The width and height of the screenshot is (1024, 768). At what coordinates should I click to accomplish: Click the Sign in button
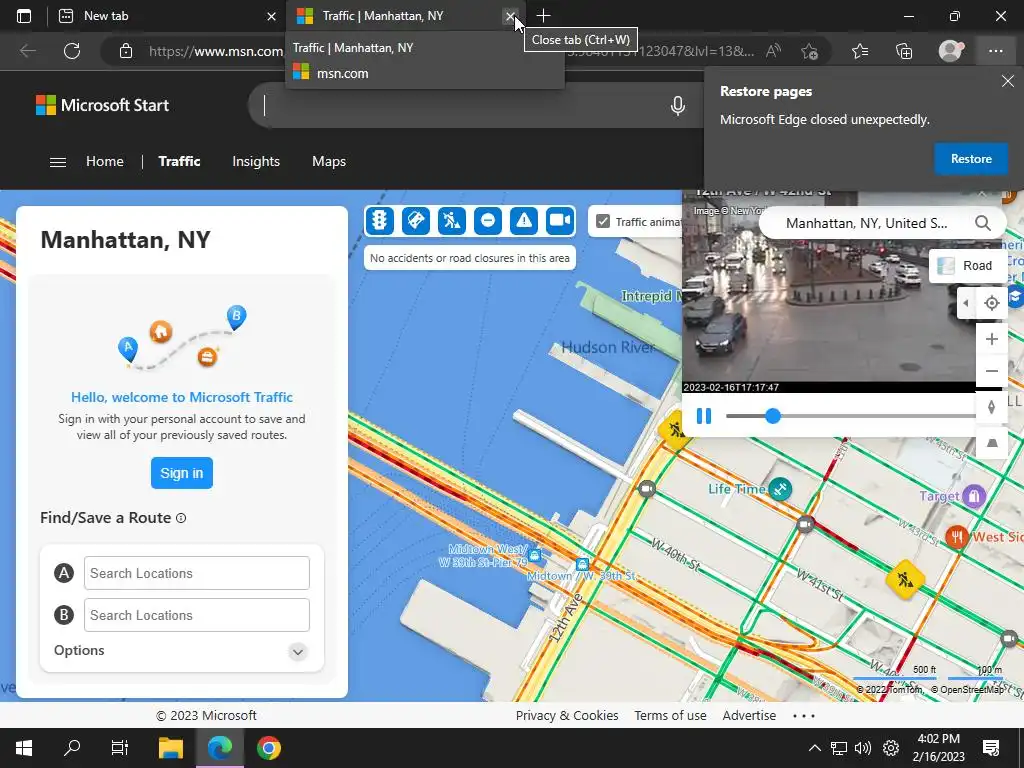182,473
